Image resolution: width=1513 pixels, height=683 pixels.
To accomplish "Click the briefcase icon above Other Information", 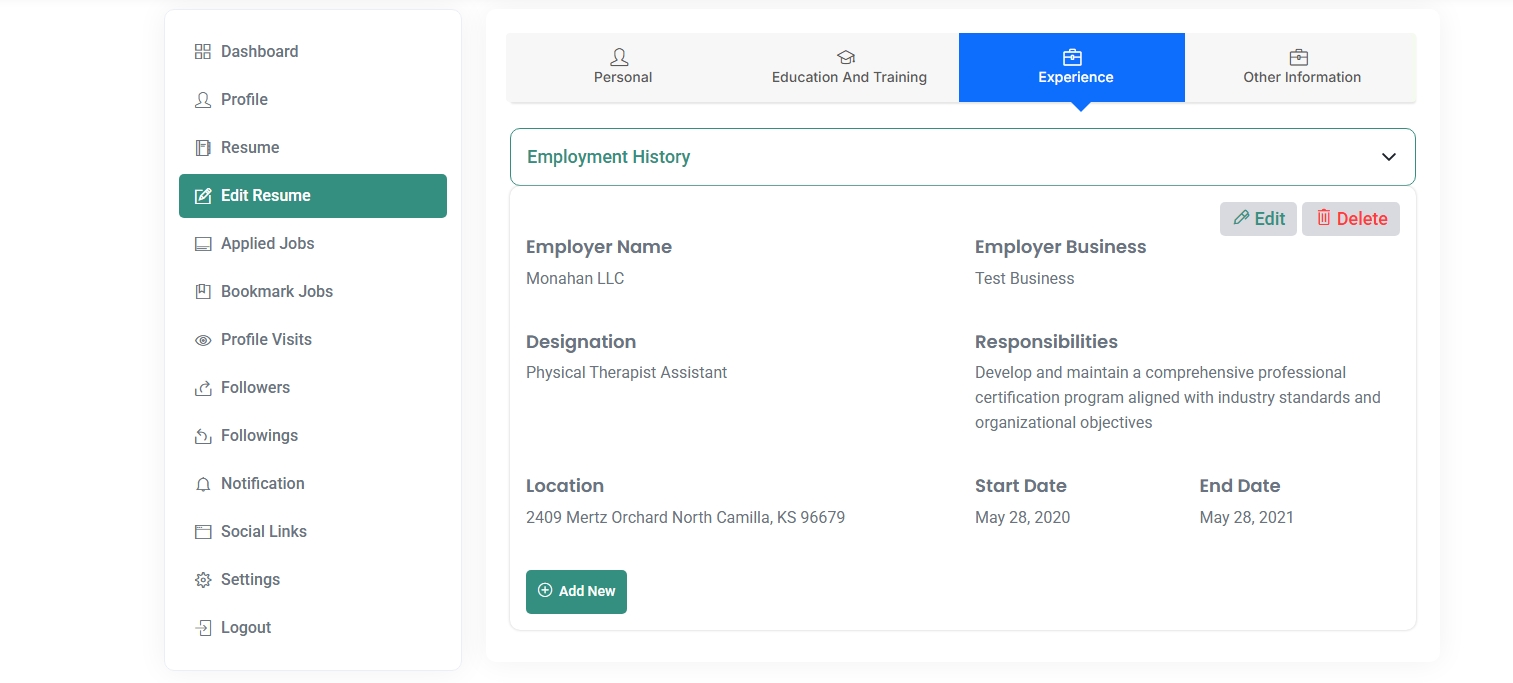I will coord(1299,57).
